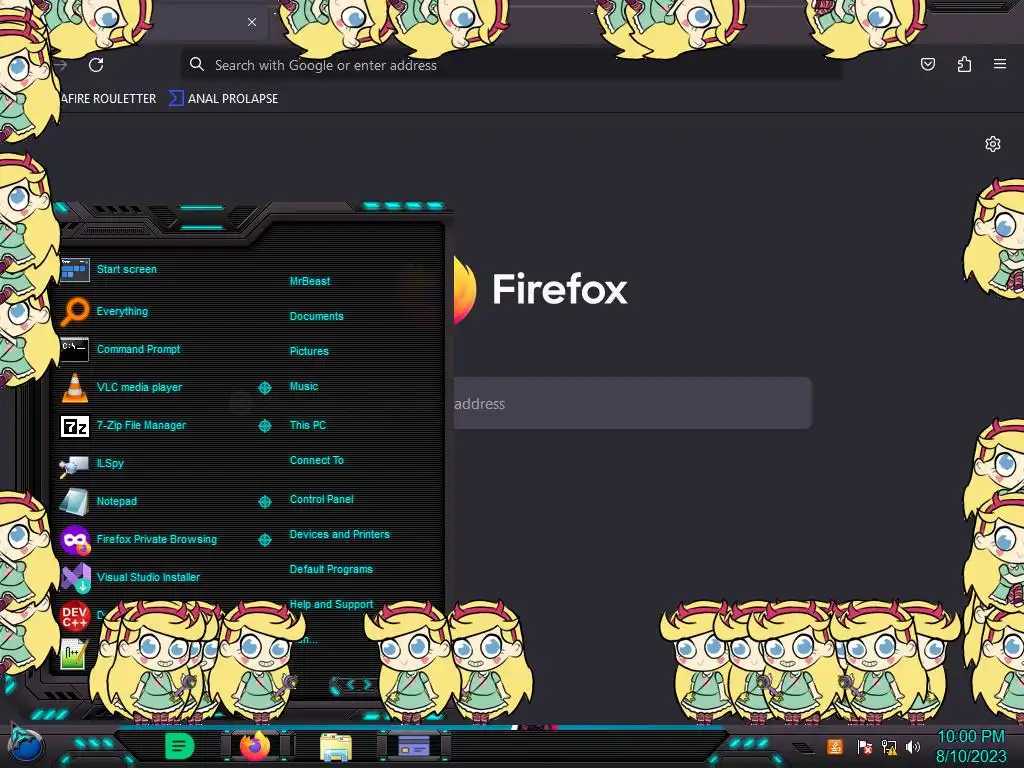
Task: Open green notes app on taskbar
Action: (179, 746)
